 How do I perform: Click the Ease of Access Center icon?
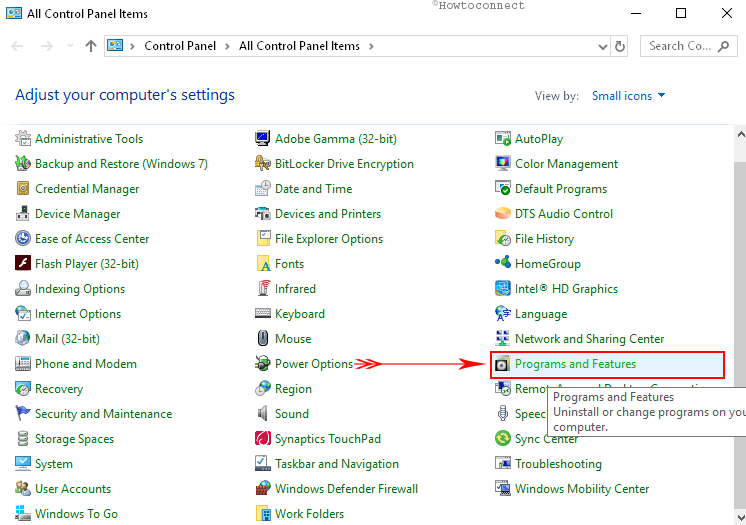[x=23, y=238]
